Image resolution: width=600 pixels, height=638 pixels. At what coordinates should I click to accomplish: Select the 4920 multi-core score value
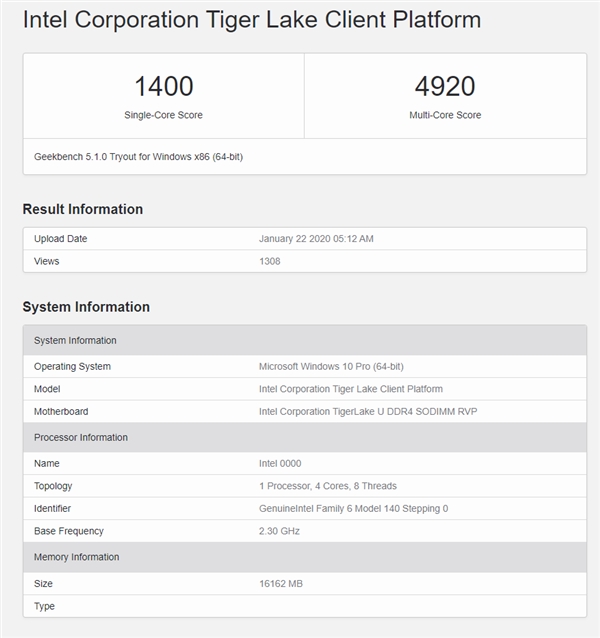445,86
